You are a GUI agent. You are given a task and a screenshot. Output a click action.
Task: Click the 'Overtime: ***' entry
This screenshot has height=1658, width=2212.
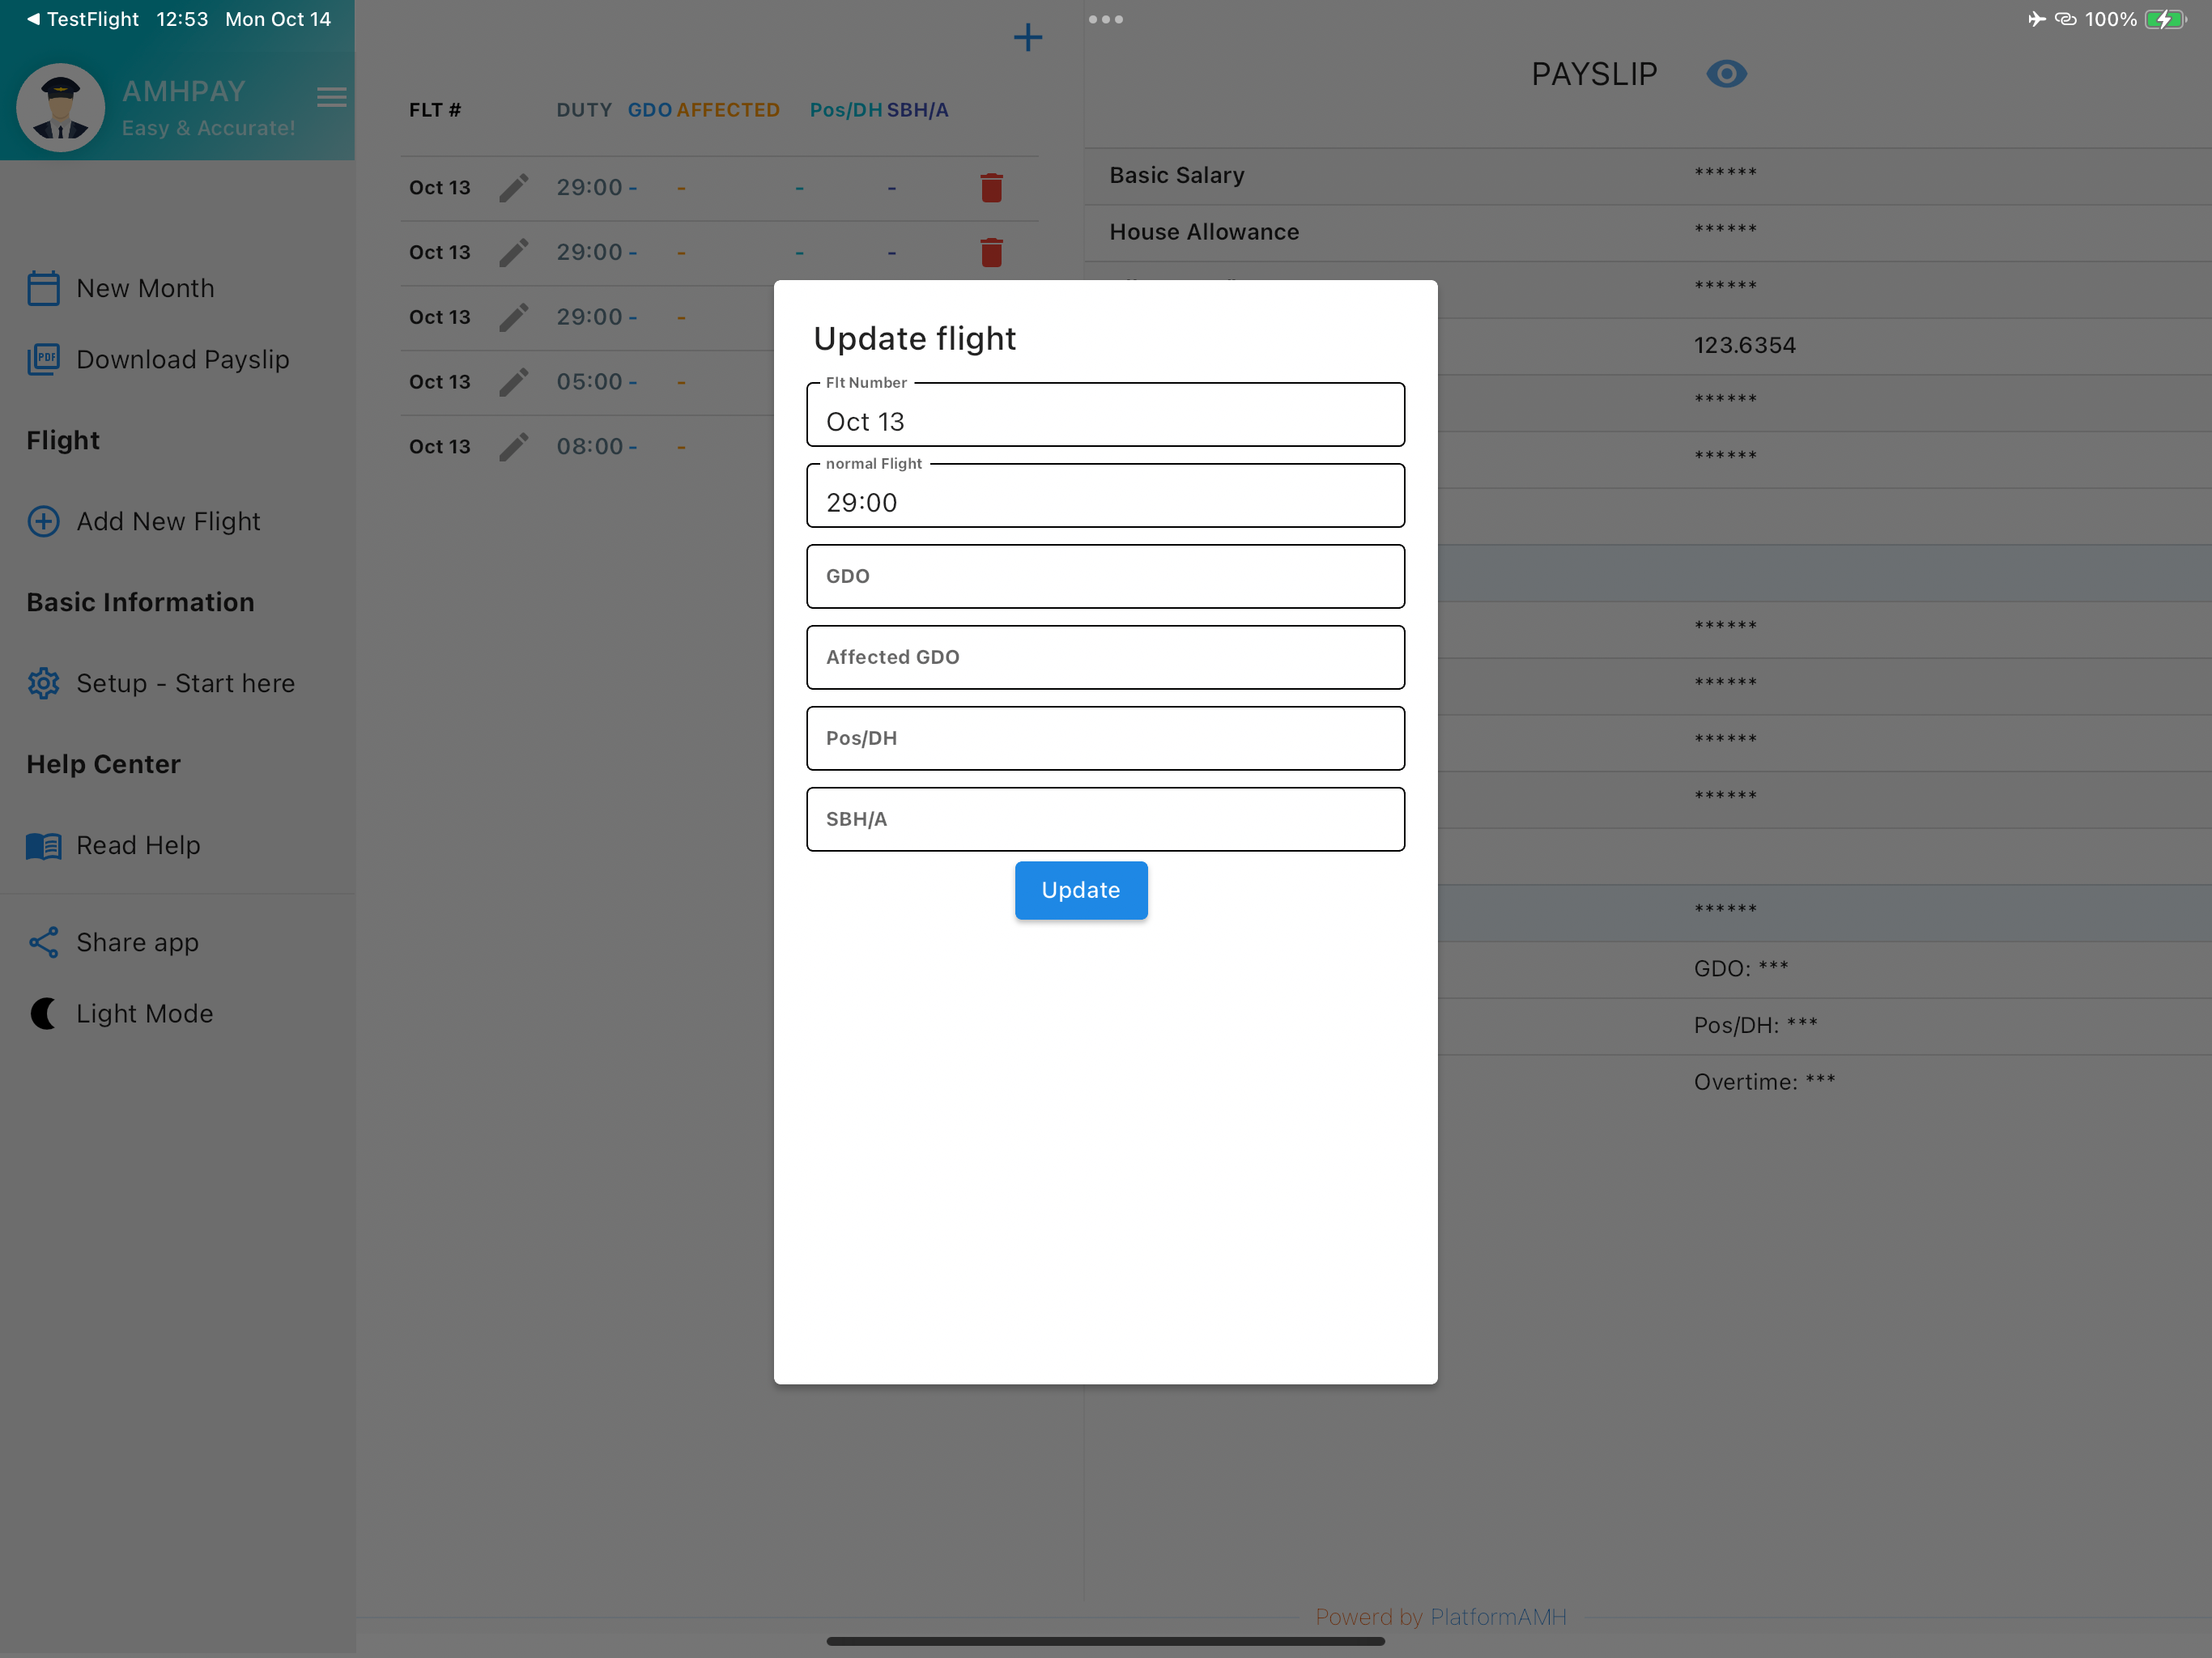(1764, 1082)
